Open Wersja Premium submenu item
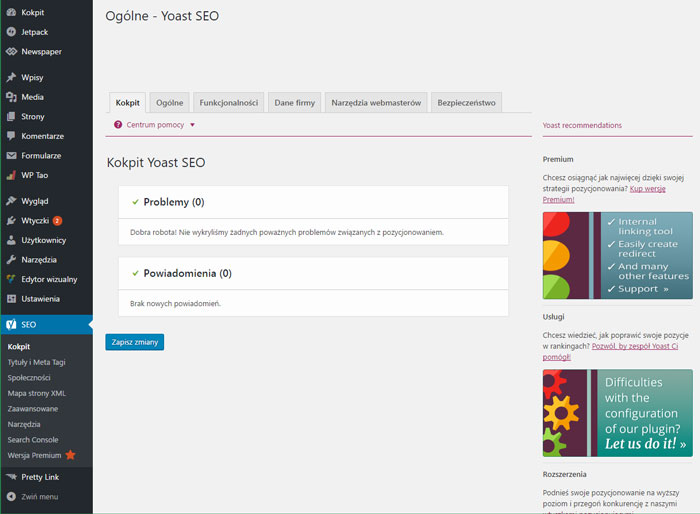 (x=34, y=455)
